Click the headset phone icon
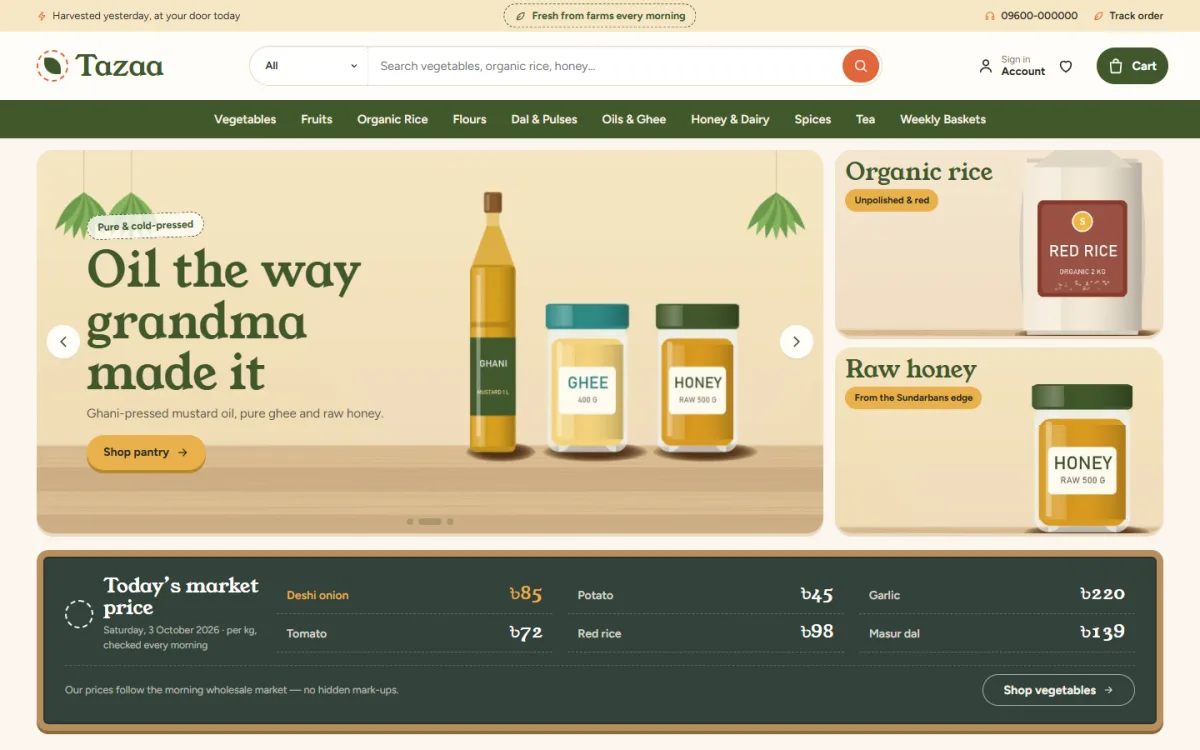The height and width of the screenshot is (750, 1200). click(x=990, y=16)
